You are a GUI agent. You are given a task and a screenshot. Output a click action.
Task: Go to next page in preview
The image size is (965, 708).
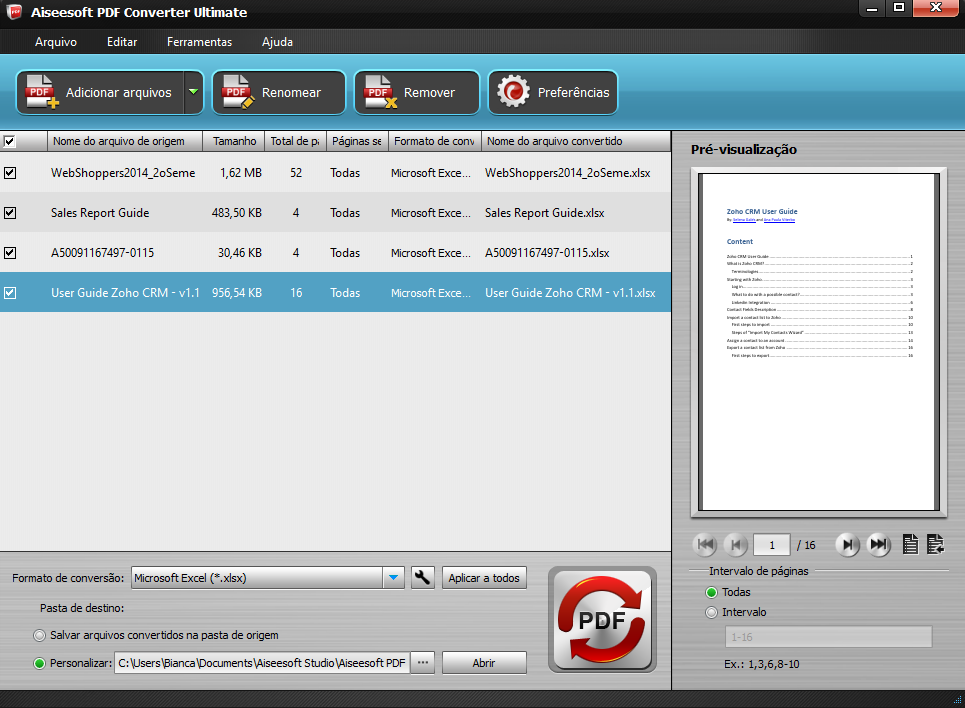click(847, 545)
